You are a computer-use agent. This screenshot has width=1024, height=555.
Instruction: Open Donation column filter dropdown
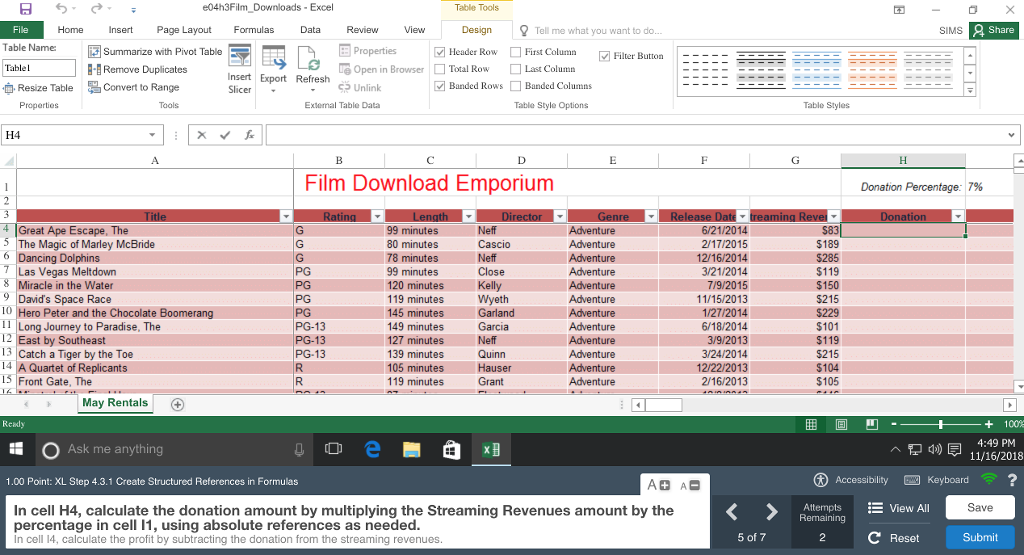point(958,216)
